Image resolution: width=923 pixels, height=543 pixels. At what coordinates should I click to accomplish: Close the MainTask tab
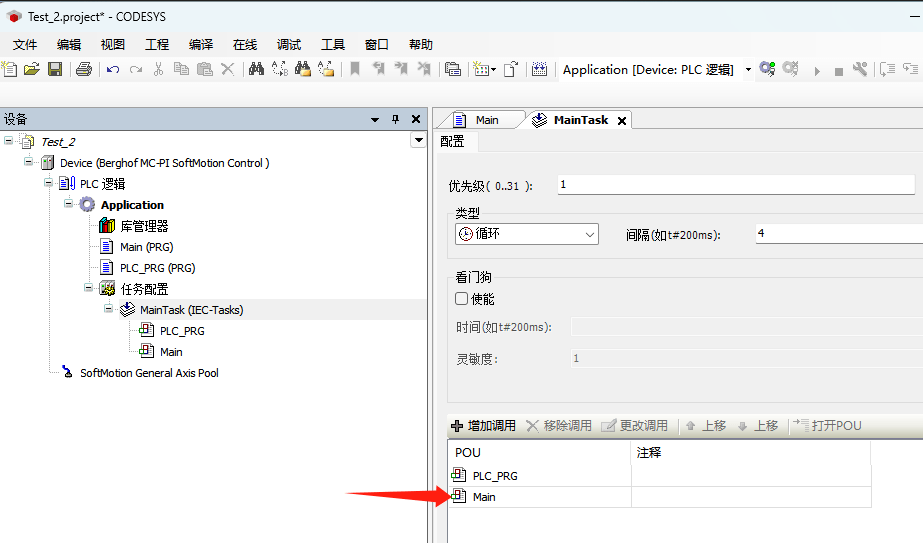pyautogui.click(x=621, y=120)
